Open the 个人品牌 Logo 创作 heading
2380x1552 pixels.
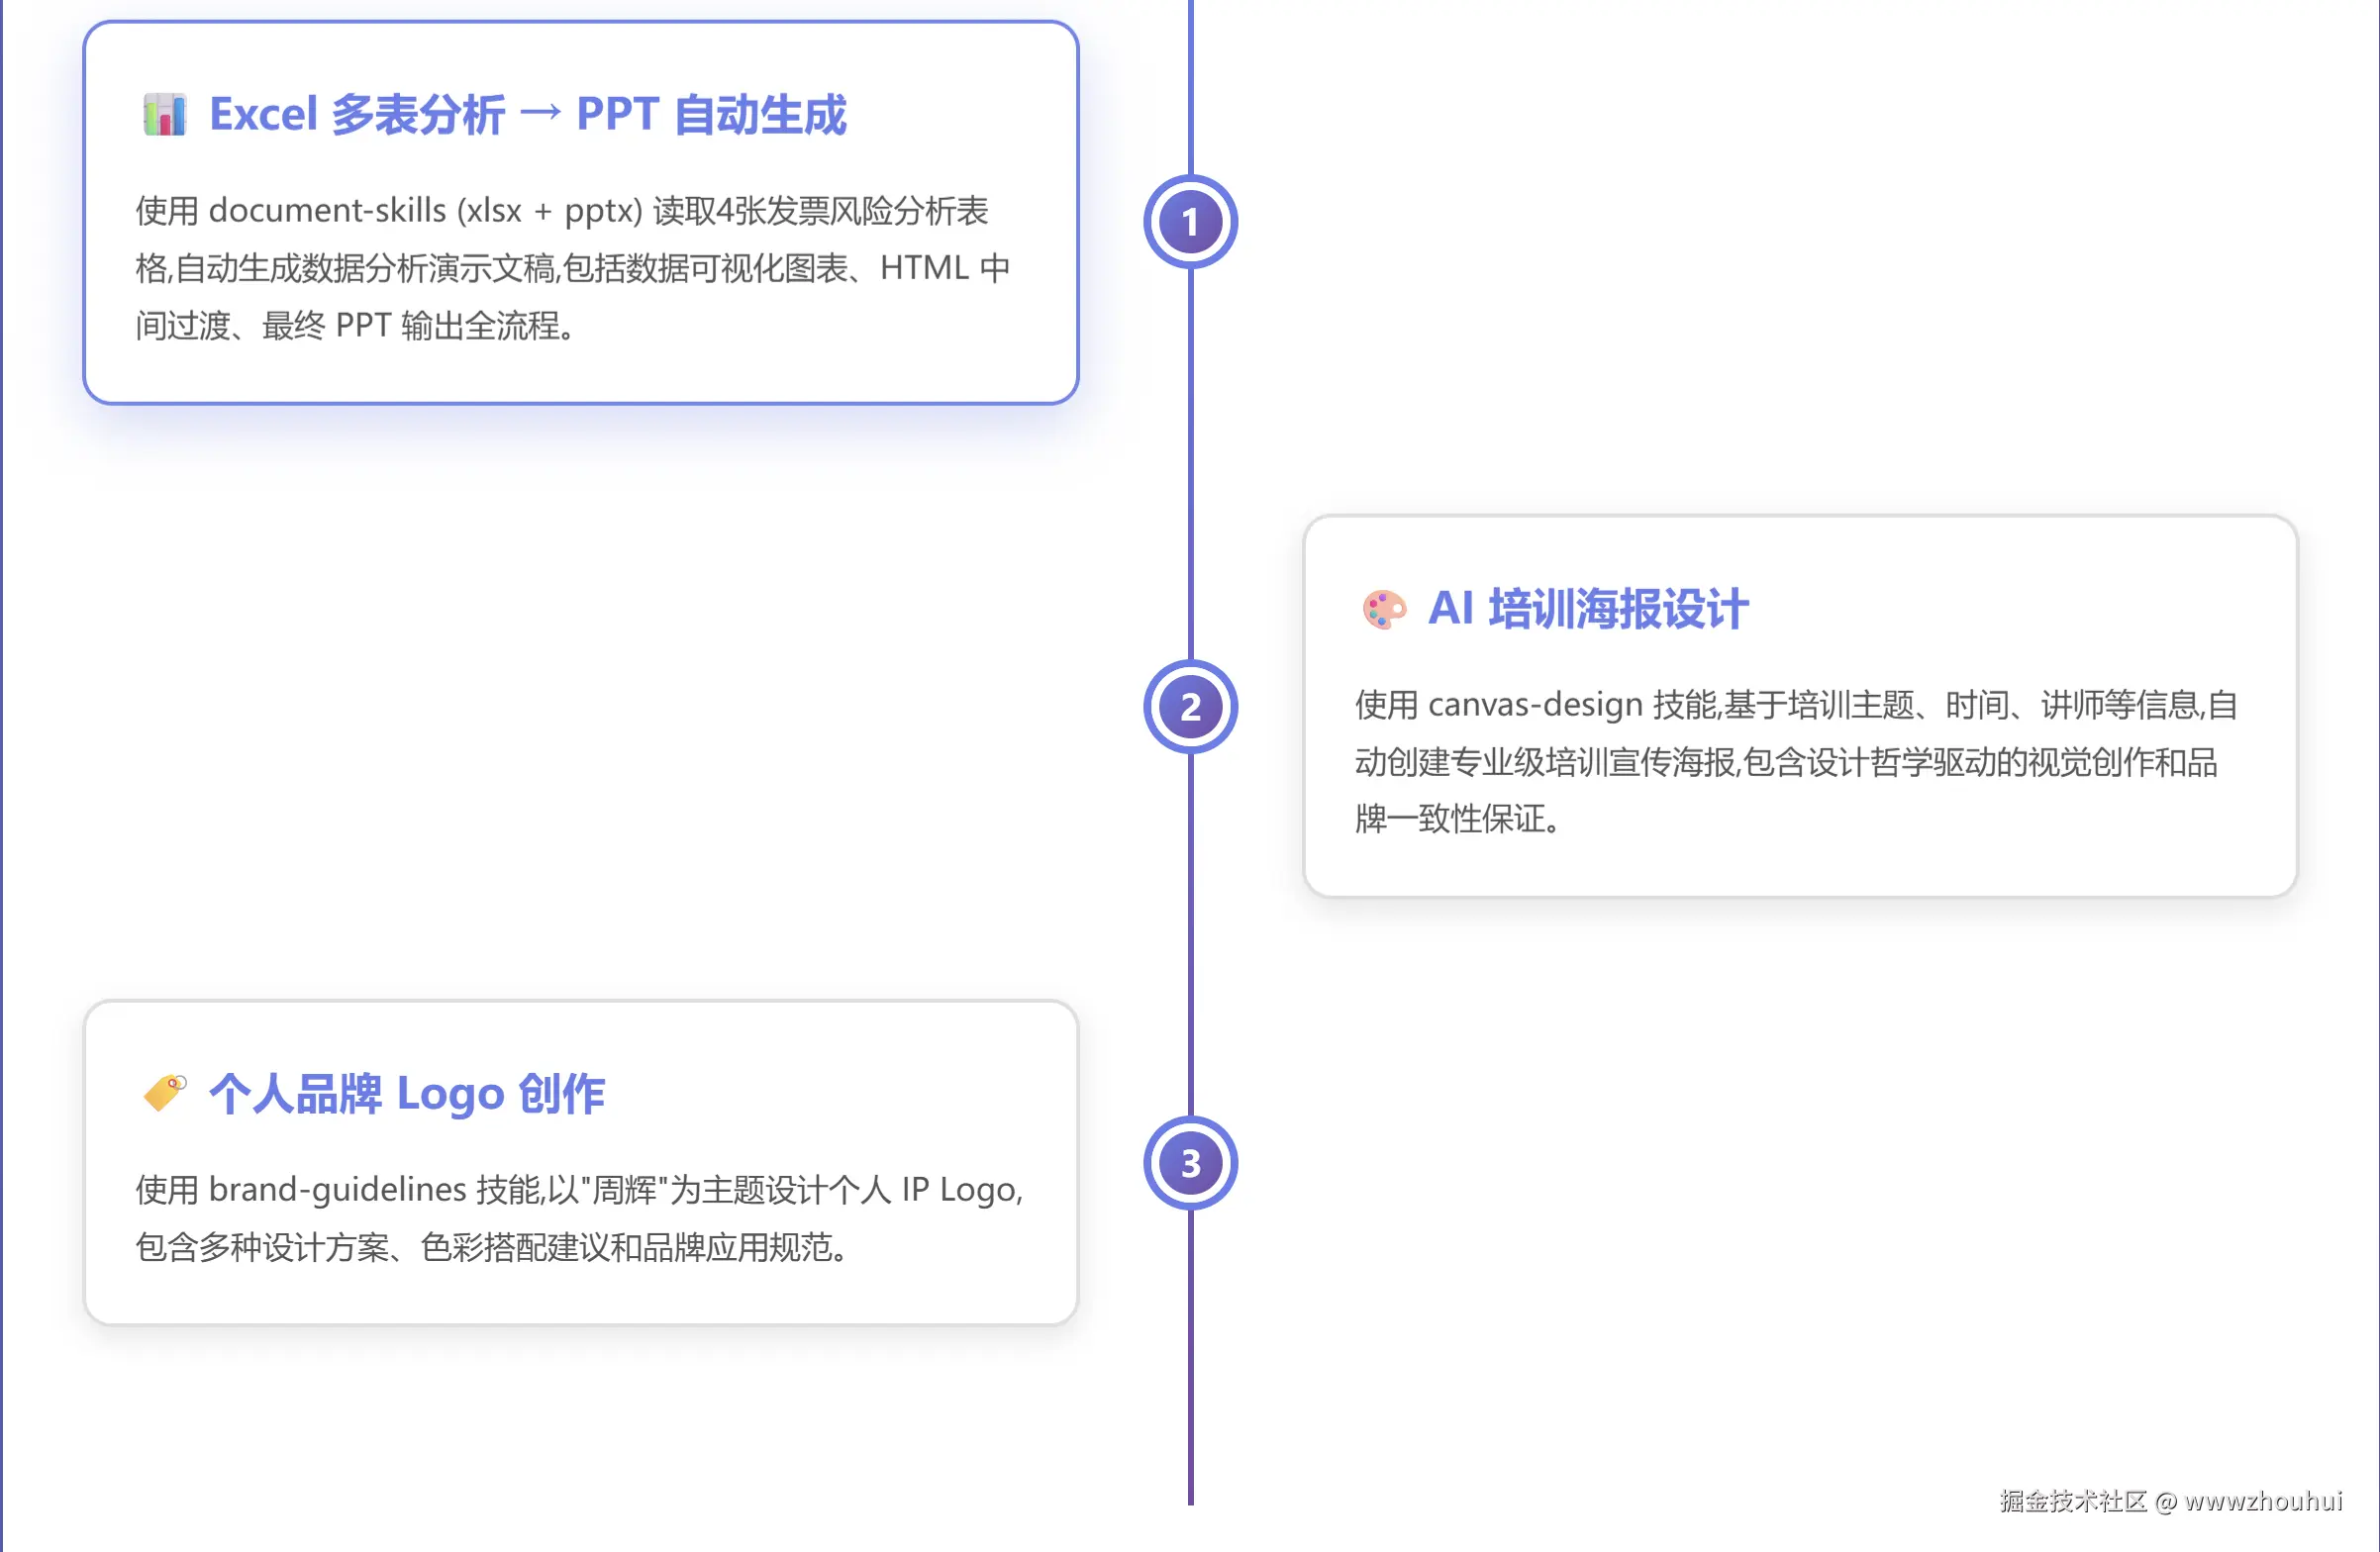pyautogui.click(x=406, y=1093)
